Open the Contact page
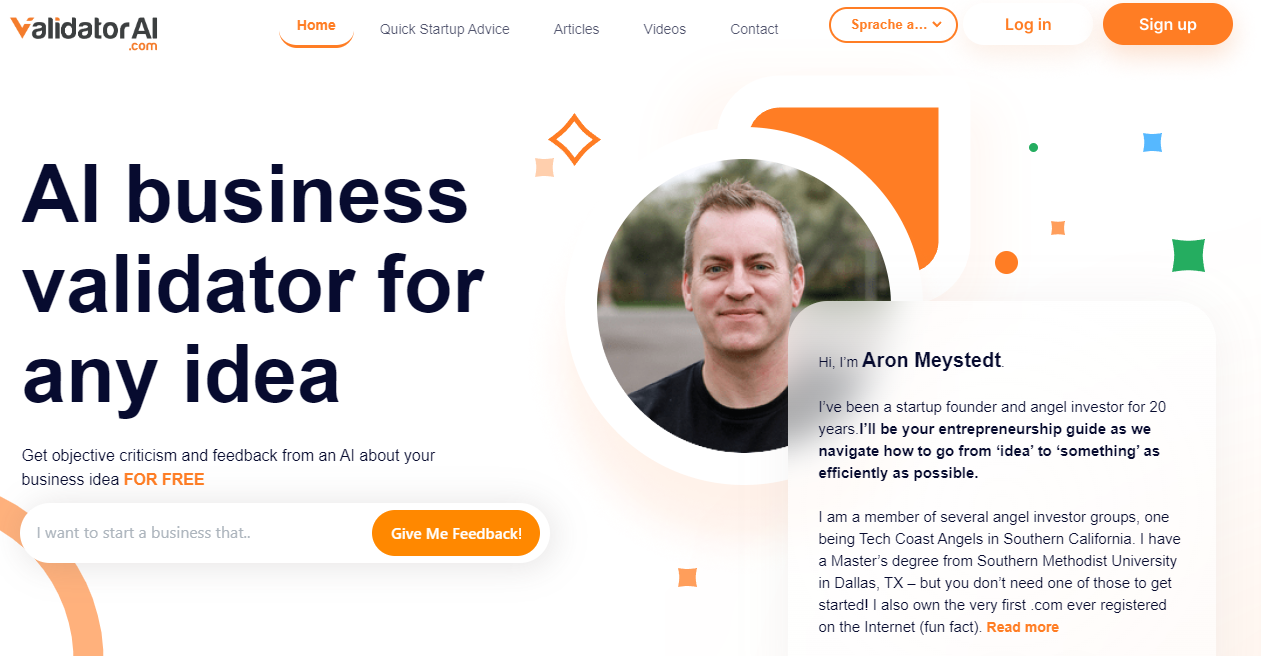Screen dimensions: 1261x656 (754, 29)
